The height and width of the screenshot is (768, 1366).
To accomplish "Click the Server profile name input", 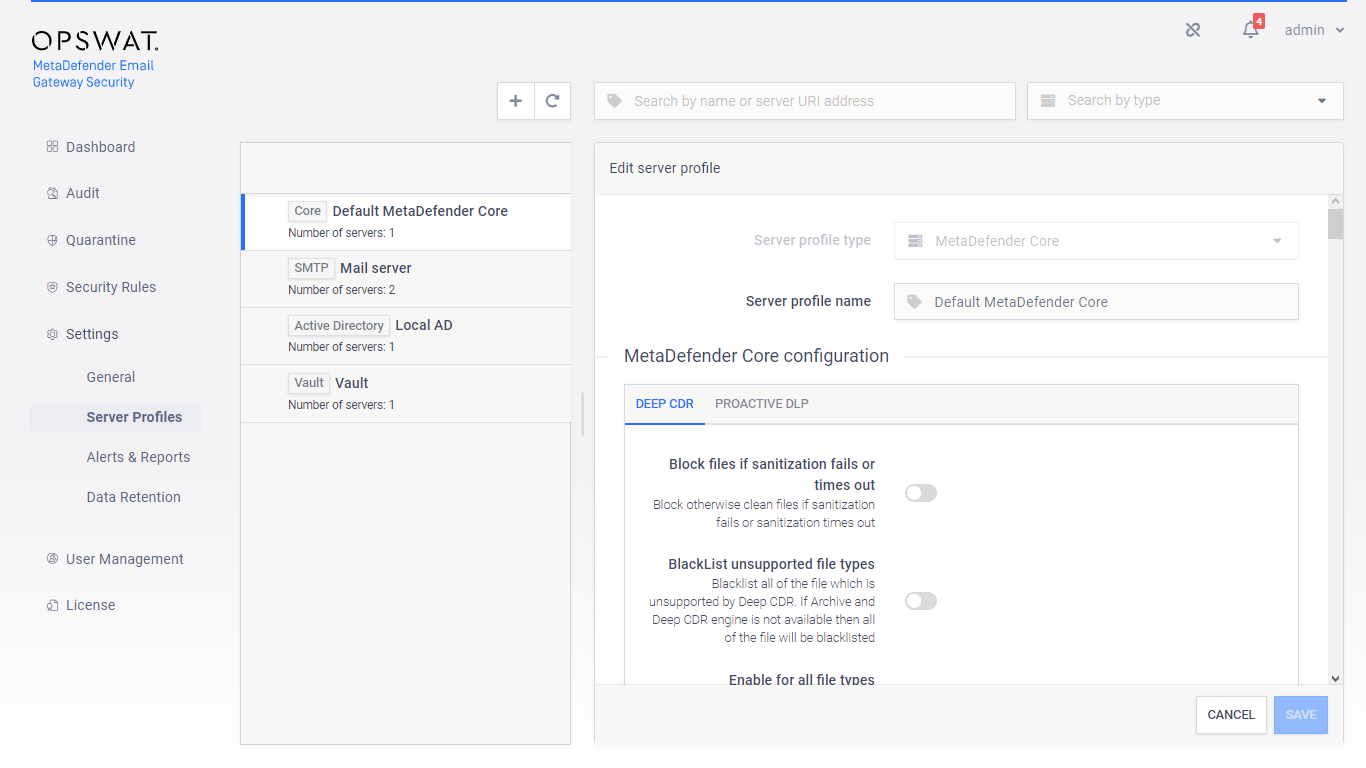I will (1096, 302).
